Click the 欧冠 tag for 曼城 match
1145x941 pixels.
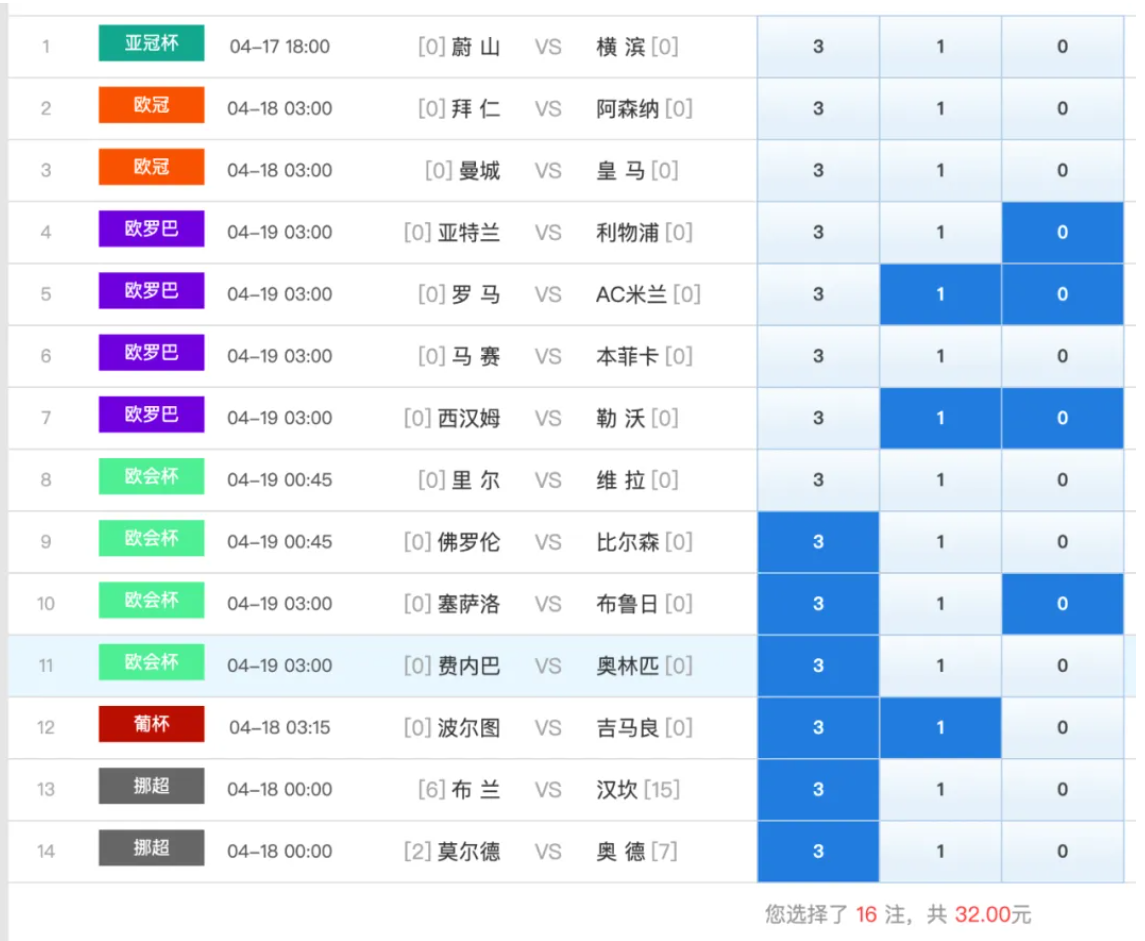pyautogui.click(x=151, y=167)
